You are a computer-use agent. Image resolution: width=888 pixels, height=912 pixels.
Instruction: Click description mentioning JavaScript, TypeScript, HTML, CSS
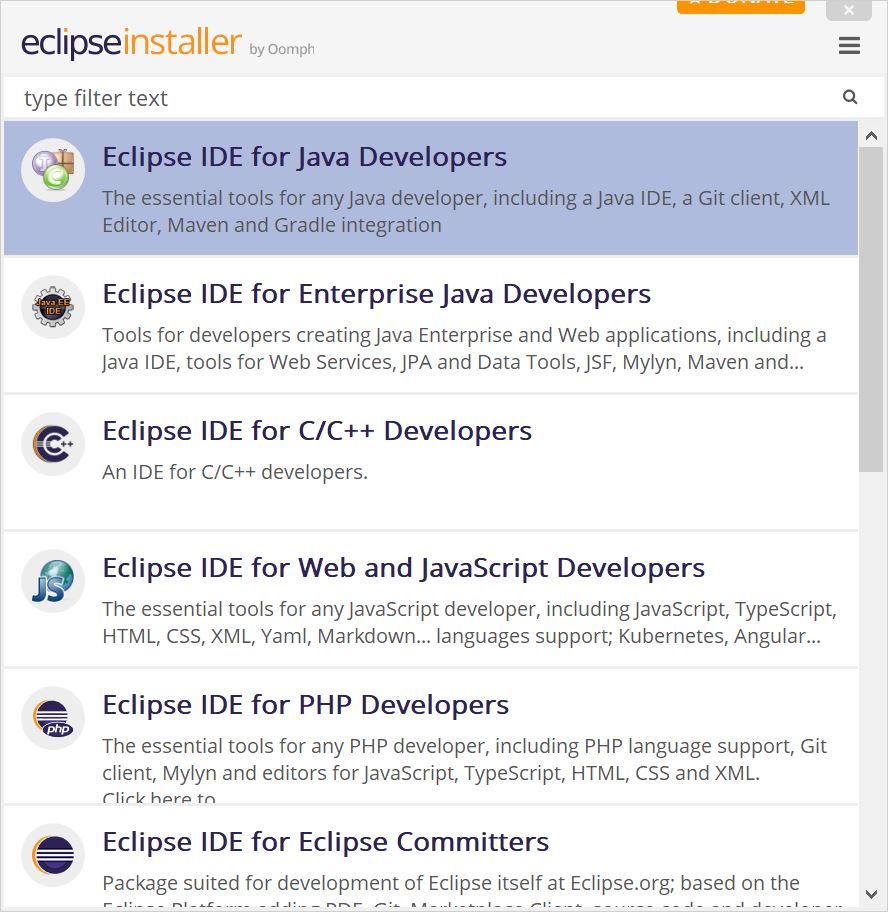pos(469,622)
